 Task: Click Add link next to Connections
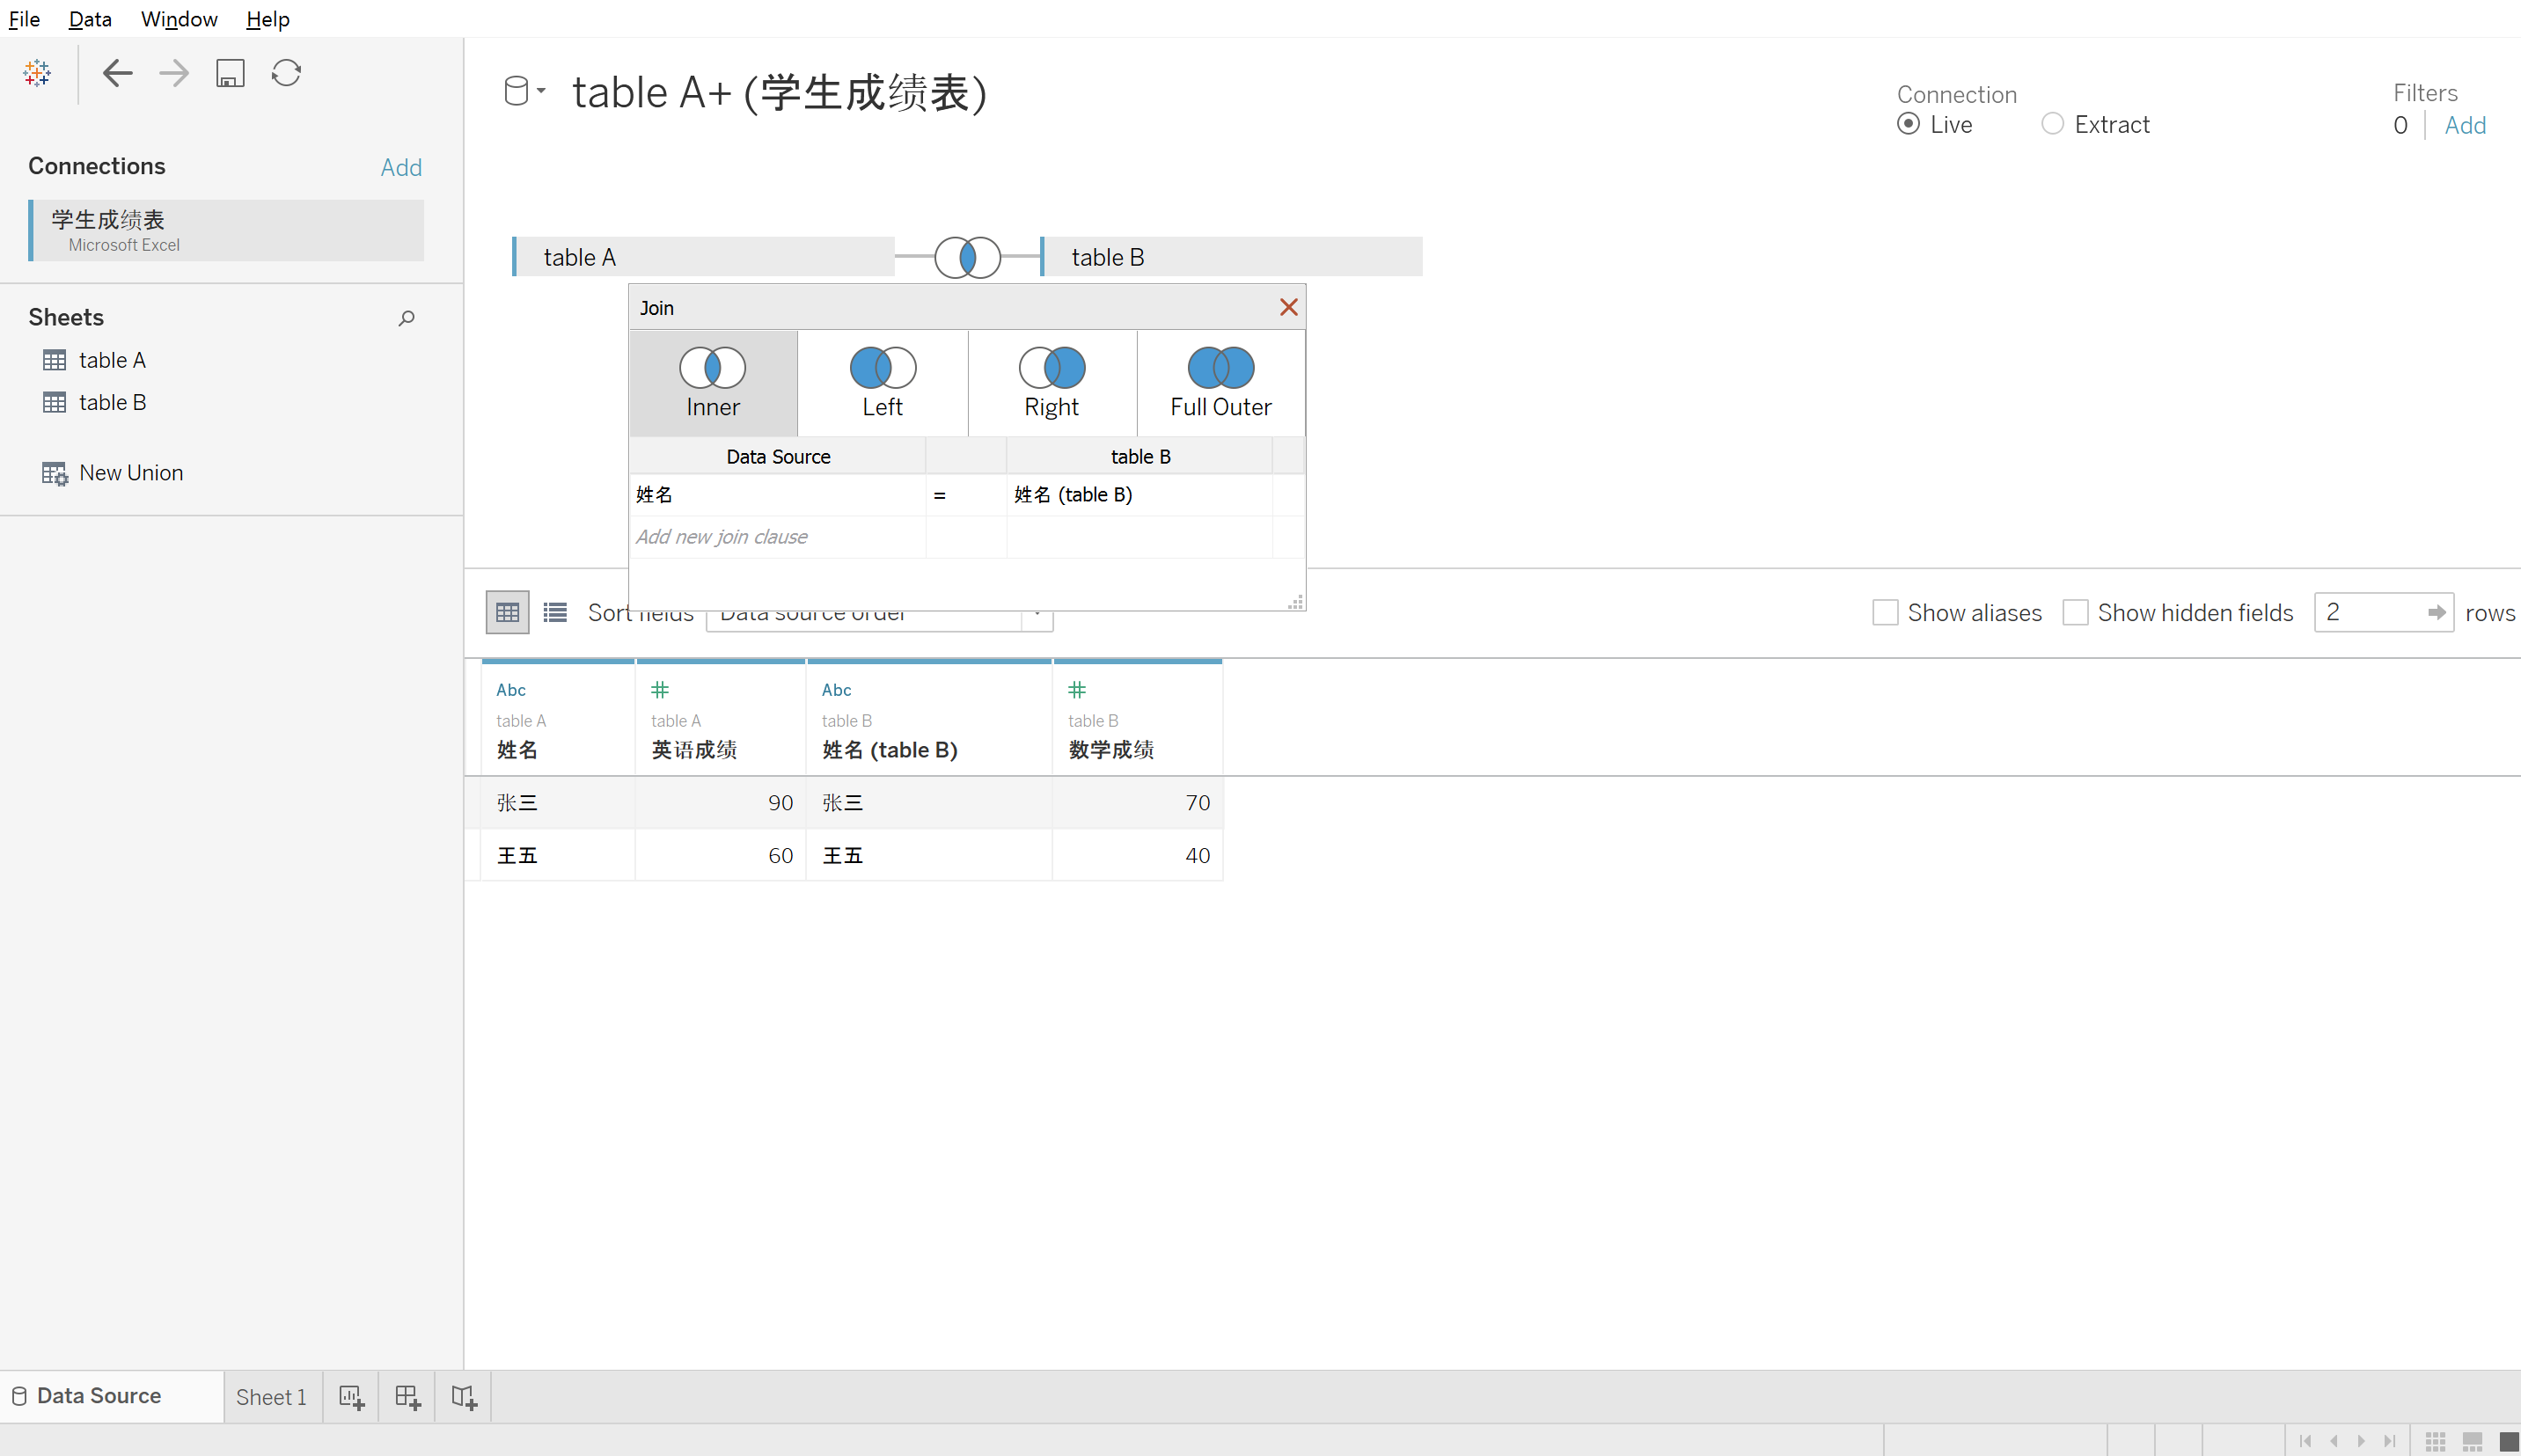(x=401, y=167)
